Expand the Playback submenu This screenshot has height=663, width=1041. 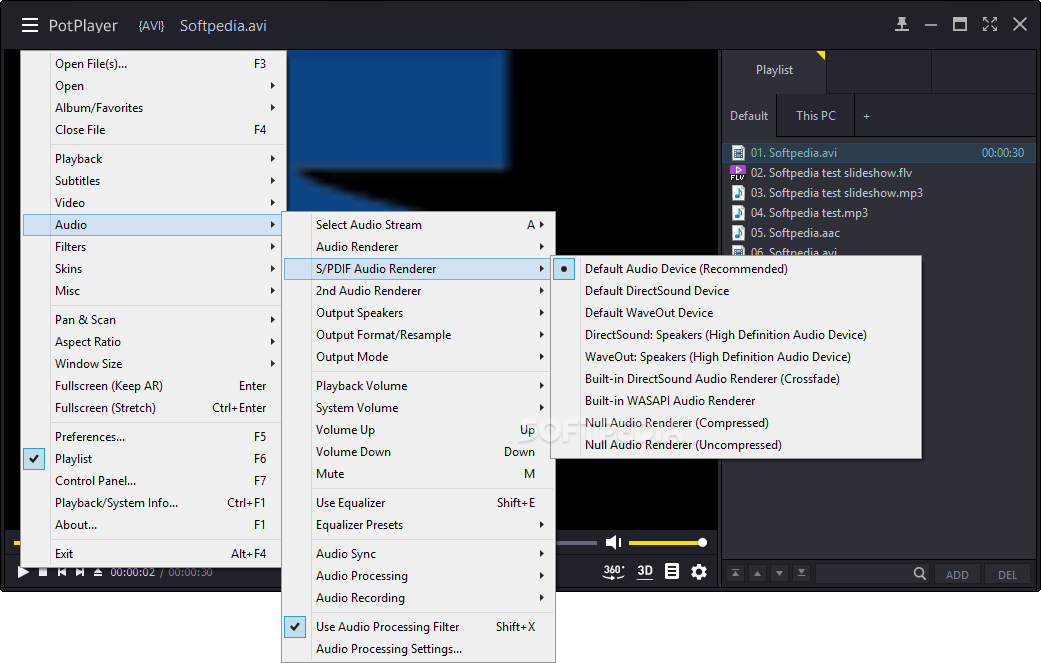[152, 159]
